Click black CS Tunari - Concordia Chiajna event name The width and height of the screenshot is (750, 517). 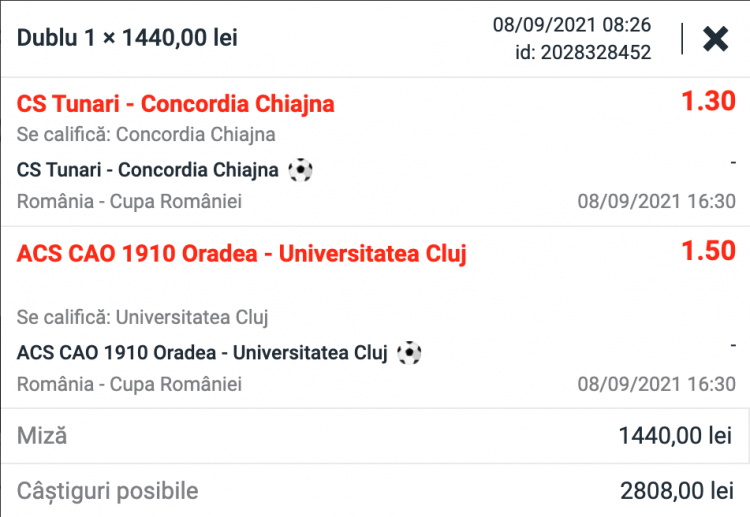(x=148, y=170)
